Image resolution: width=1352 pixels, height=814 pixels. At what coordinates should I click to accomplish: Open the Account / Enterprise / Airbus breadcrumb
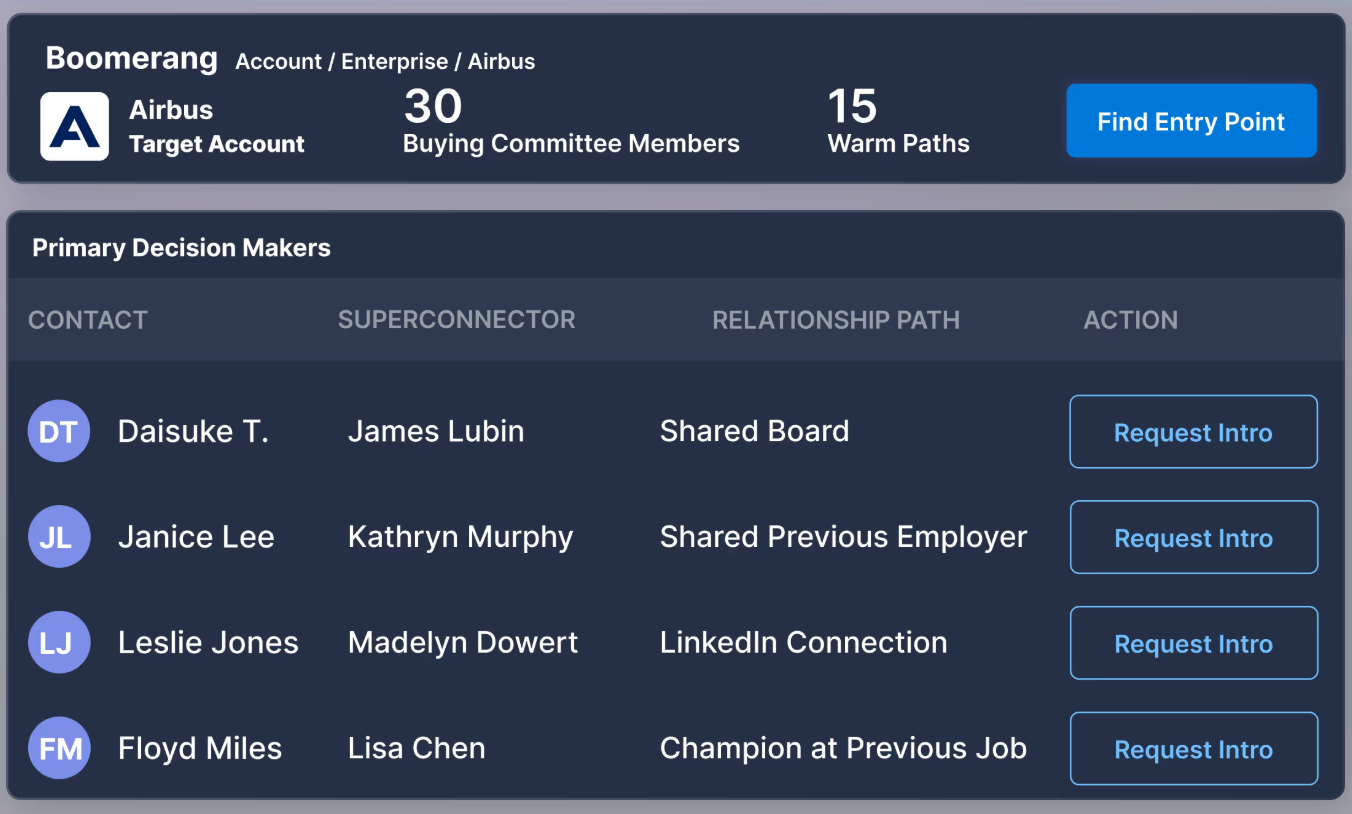coord(385,62)
